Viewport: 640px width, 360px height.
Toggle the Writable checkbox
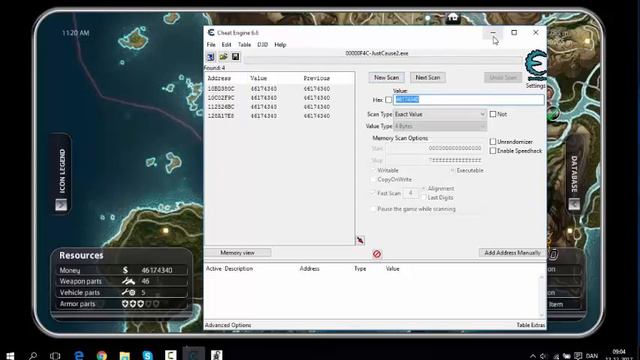(373, 170)
